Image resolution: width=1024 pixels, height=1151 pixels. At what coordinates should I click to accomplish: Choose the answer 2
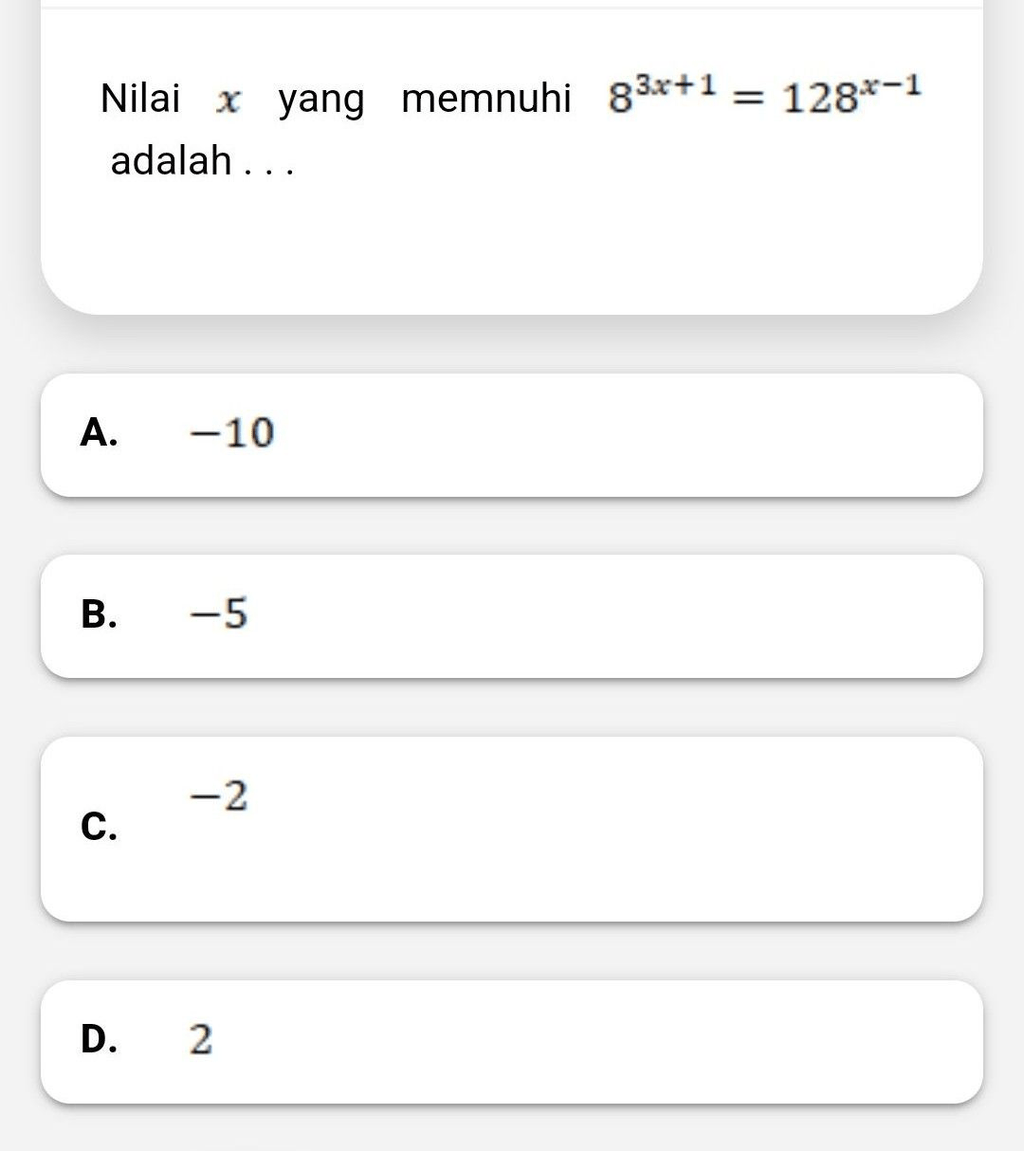pos(201,1039)
